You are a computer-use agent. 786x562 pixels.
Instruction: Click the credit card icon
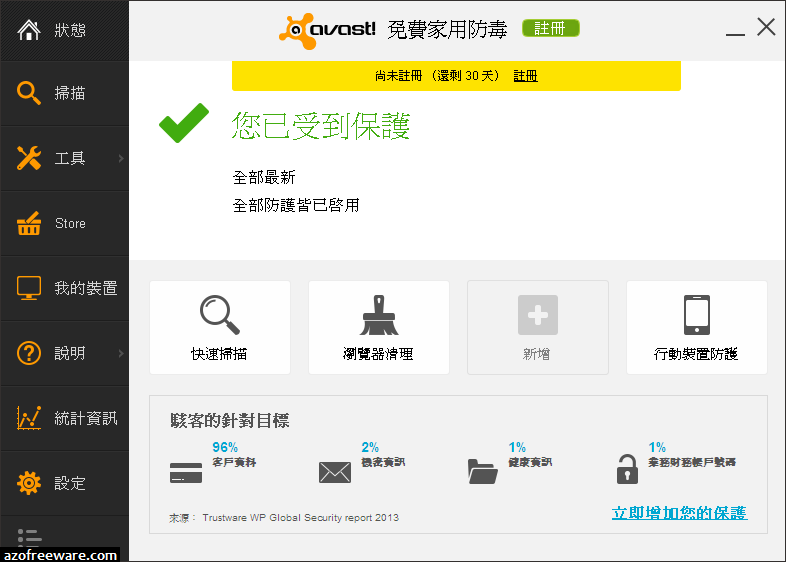pos(186,472)
